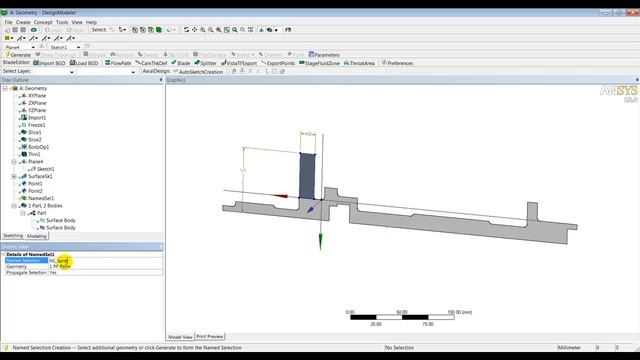Screen dimensions: 640x360
Task: Open the File menu
Action: click(8, 22)
